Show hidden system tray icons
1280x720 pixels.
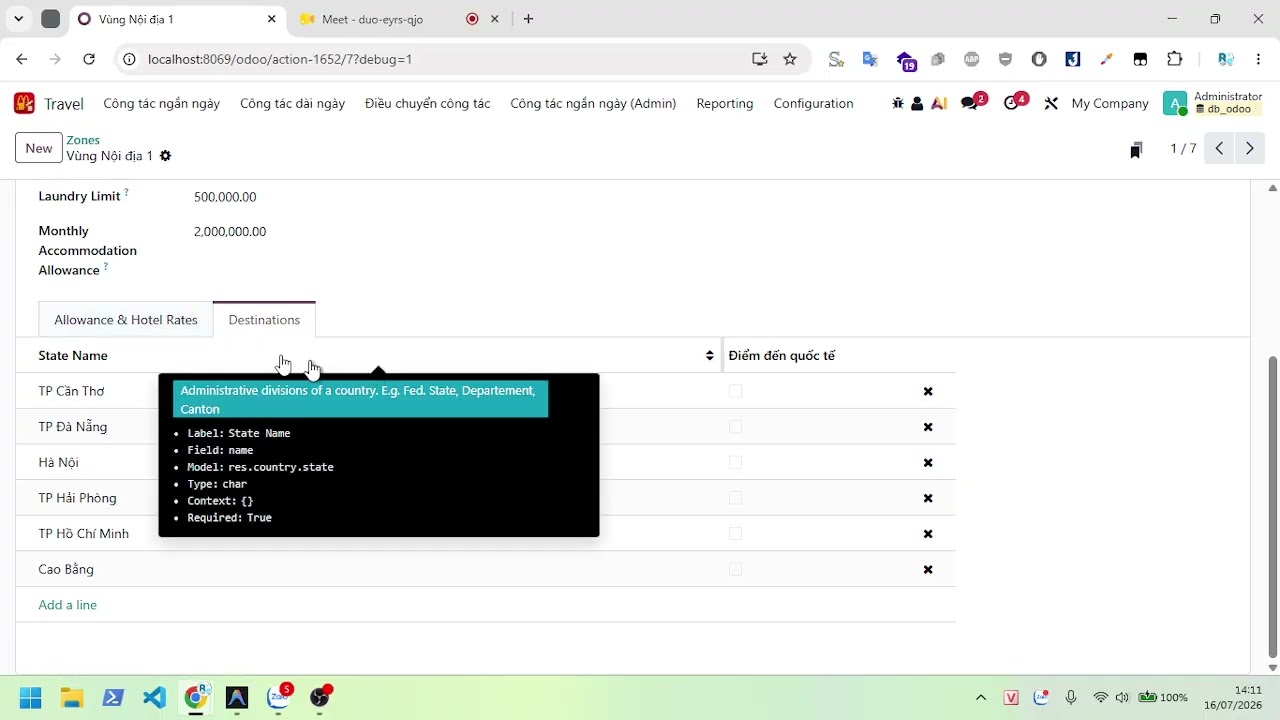tap(981, 697)
